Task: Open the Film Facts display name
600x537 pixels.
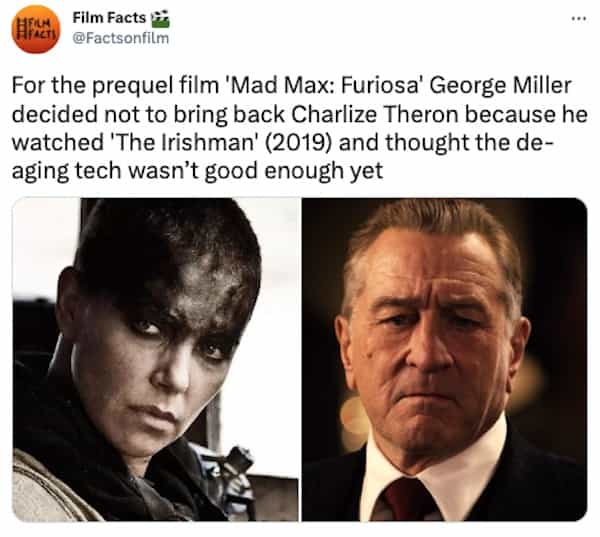Action: point(109,17)
